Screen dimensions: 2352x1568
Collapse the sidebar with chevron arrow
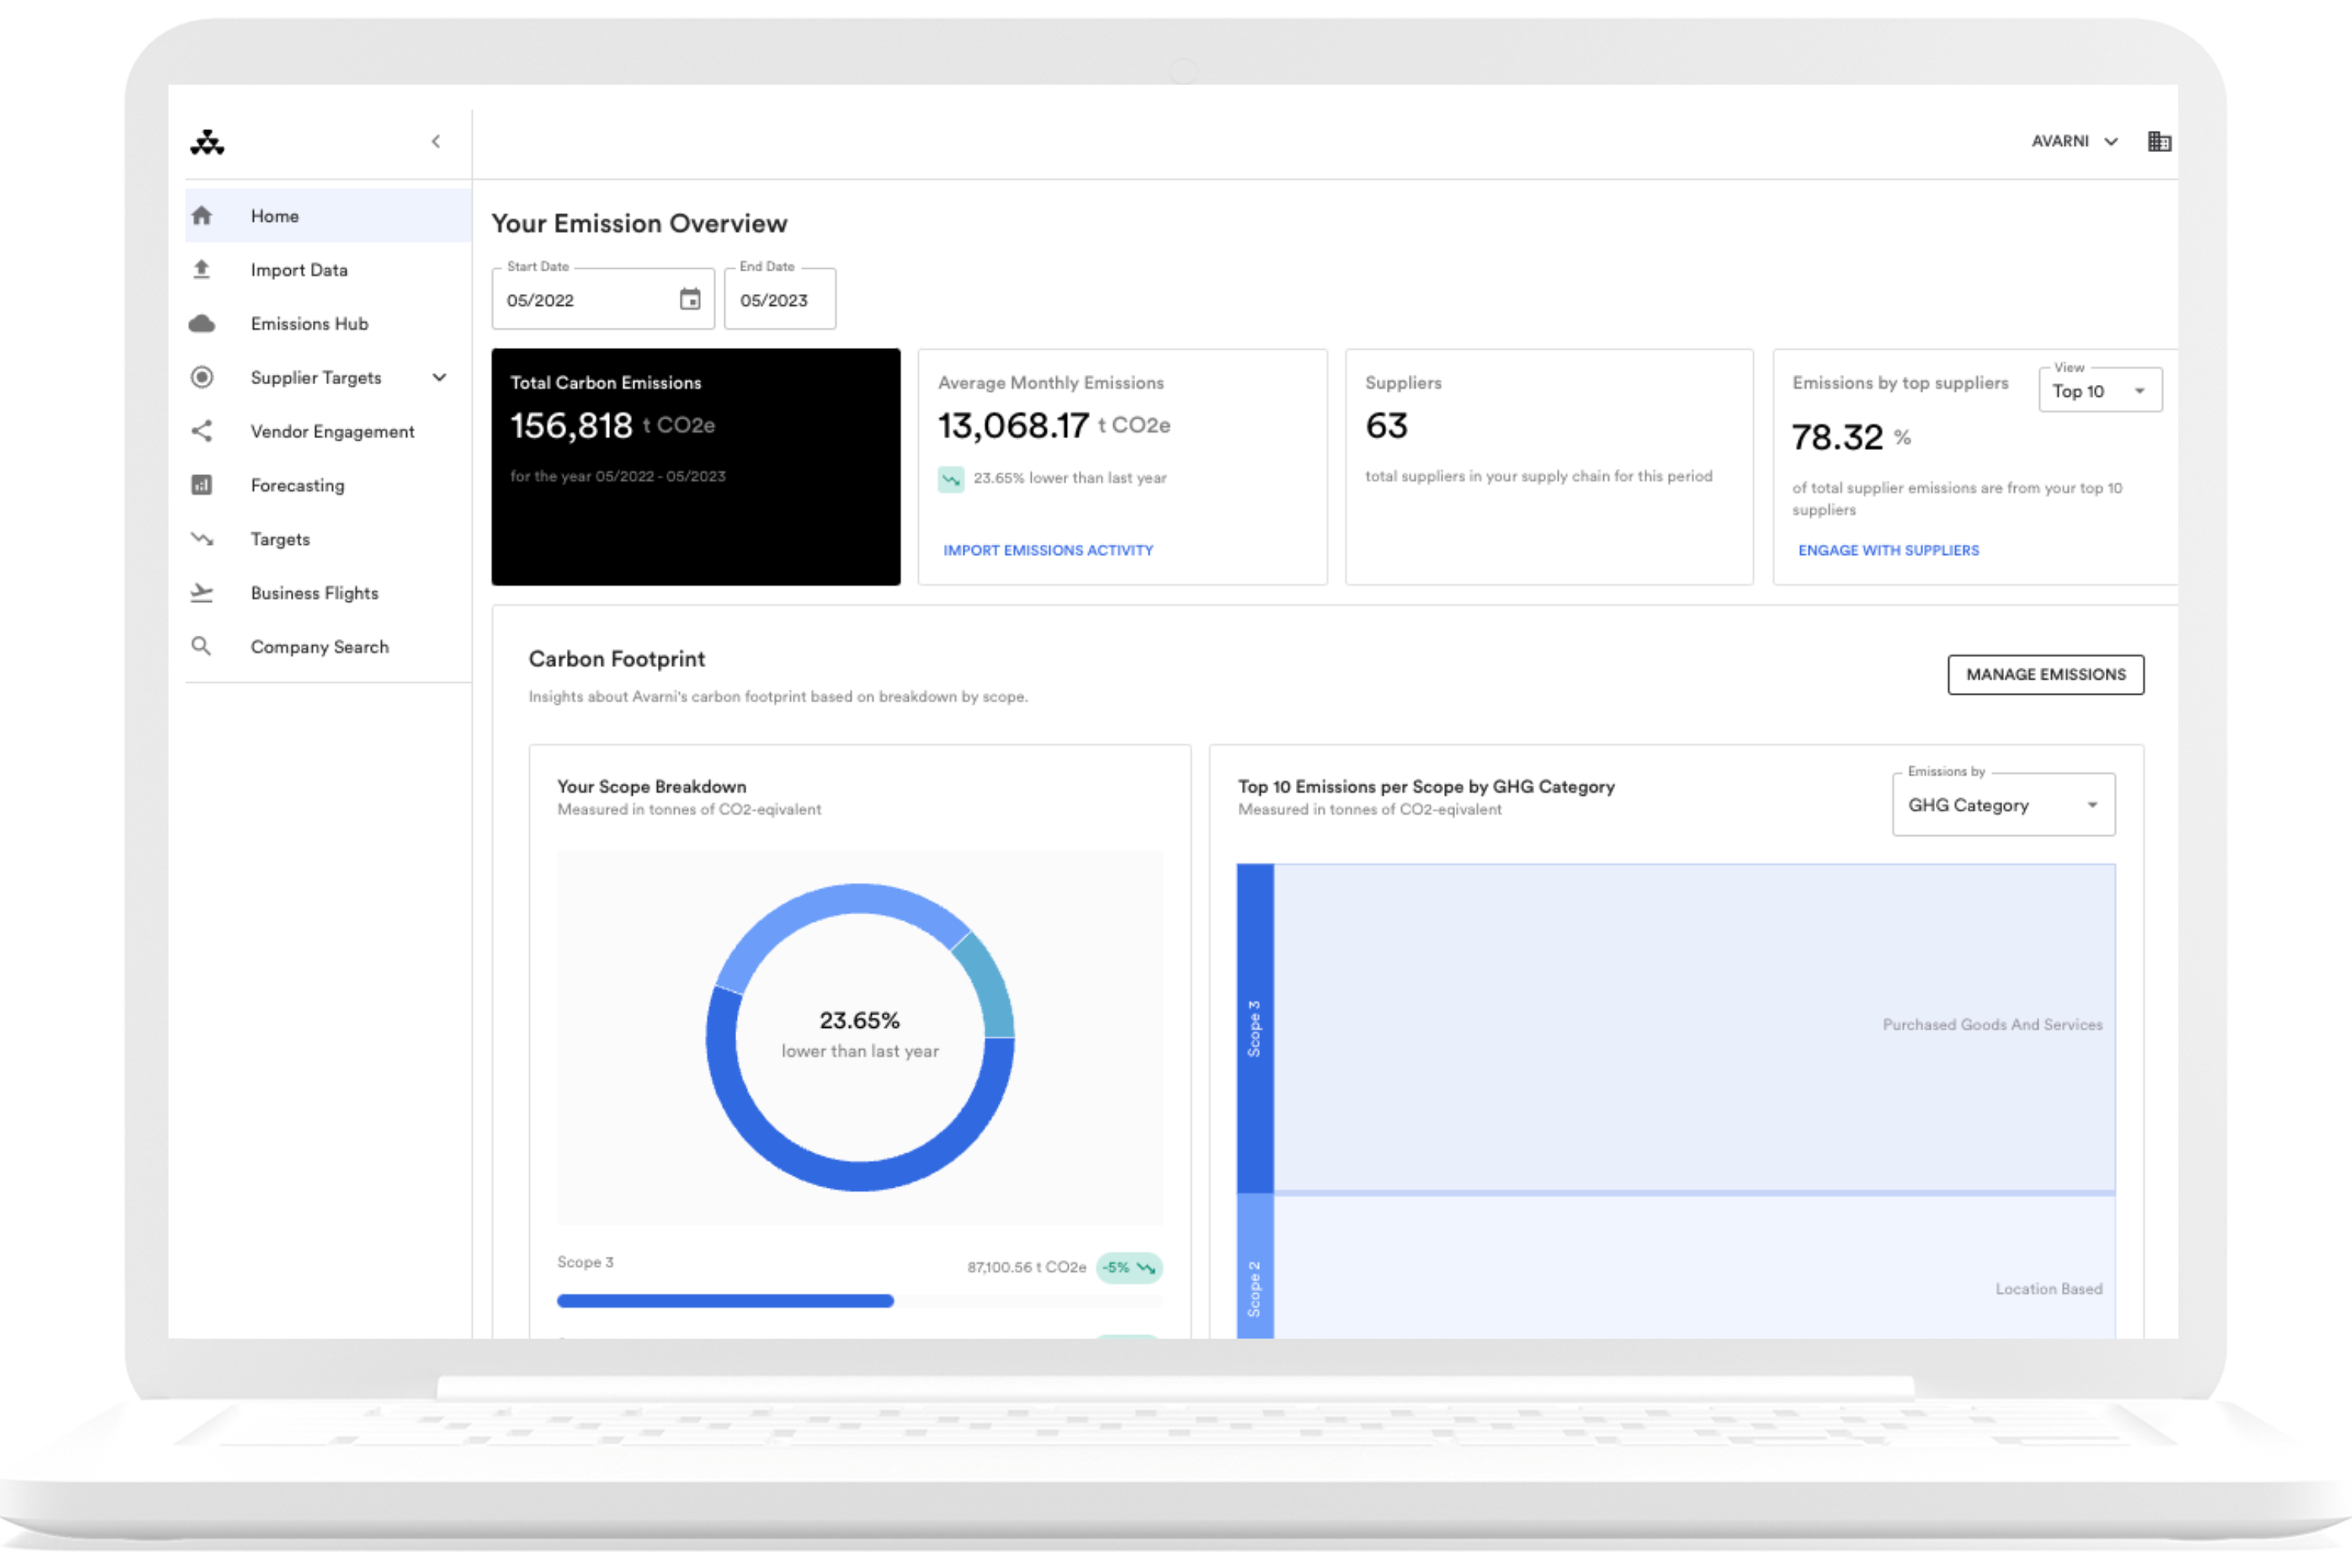tap(436, 141)
